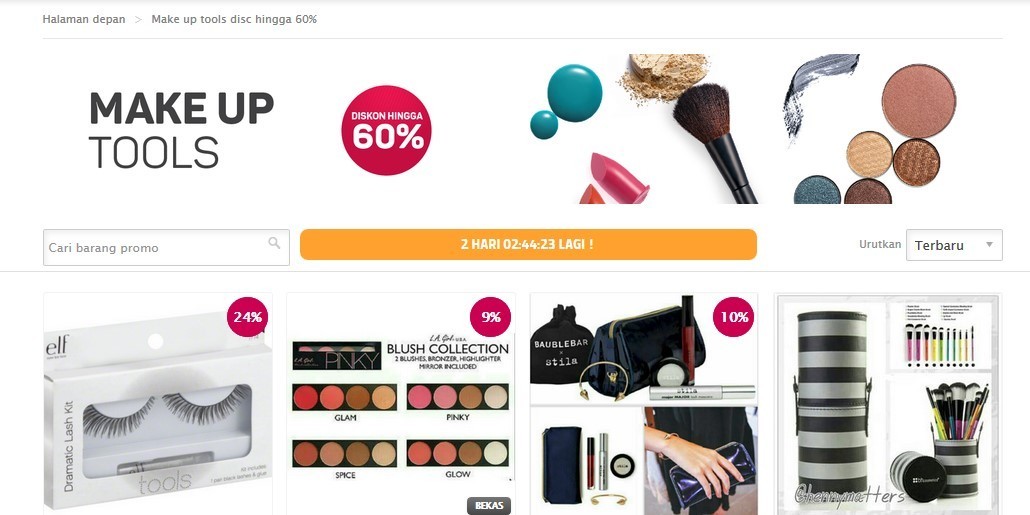Click the dropdown arrow beside Terbaru
The width and height of the screenshot is (1030, 515).
989,245
